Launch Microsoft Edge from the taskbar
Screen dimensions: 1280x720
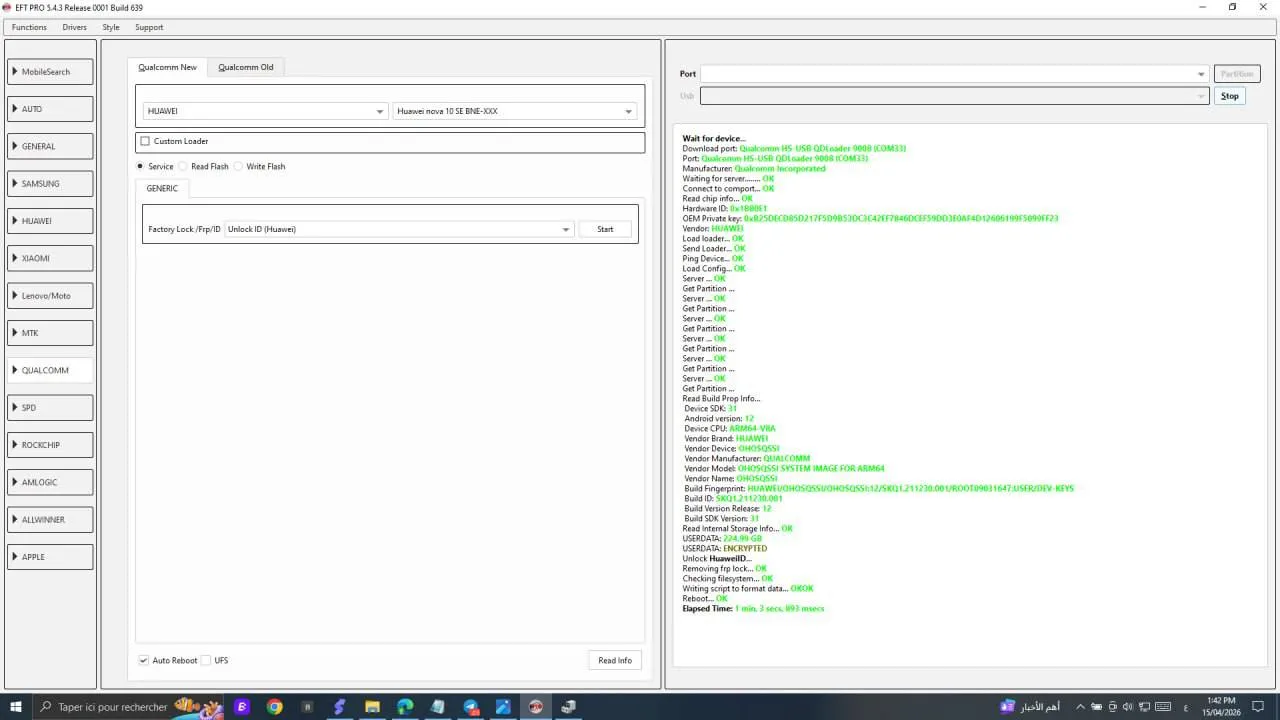click(x=405, y=707)
